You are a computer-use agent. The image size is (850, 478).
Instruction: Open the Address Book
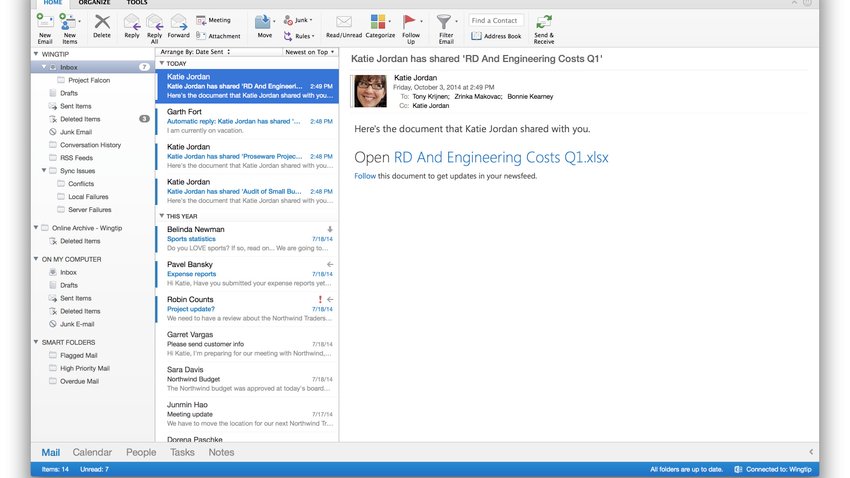(x=496, y=36)
